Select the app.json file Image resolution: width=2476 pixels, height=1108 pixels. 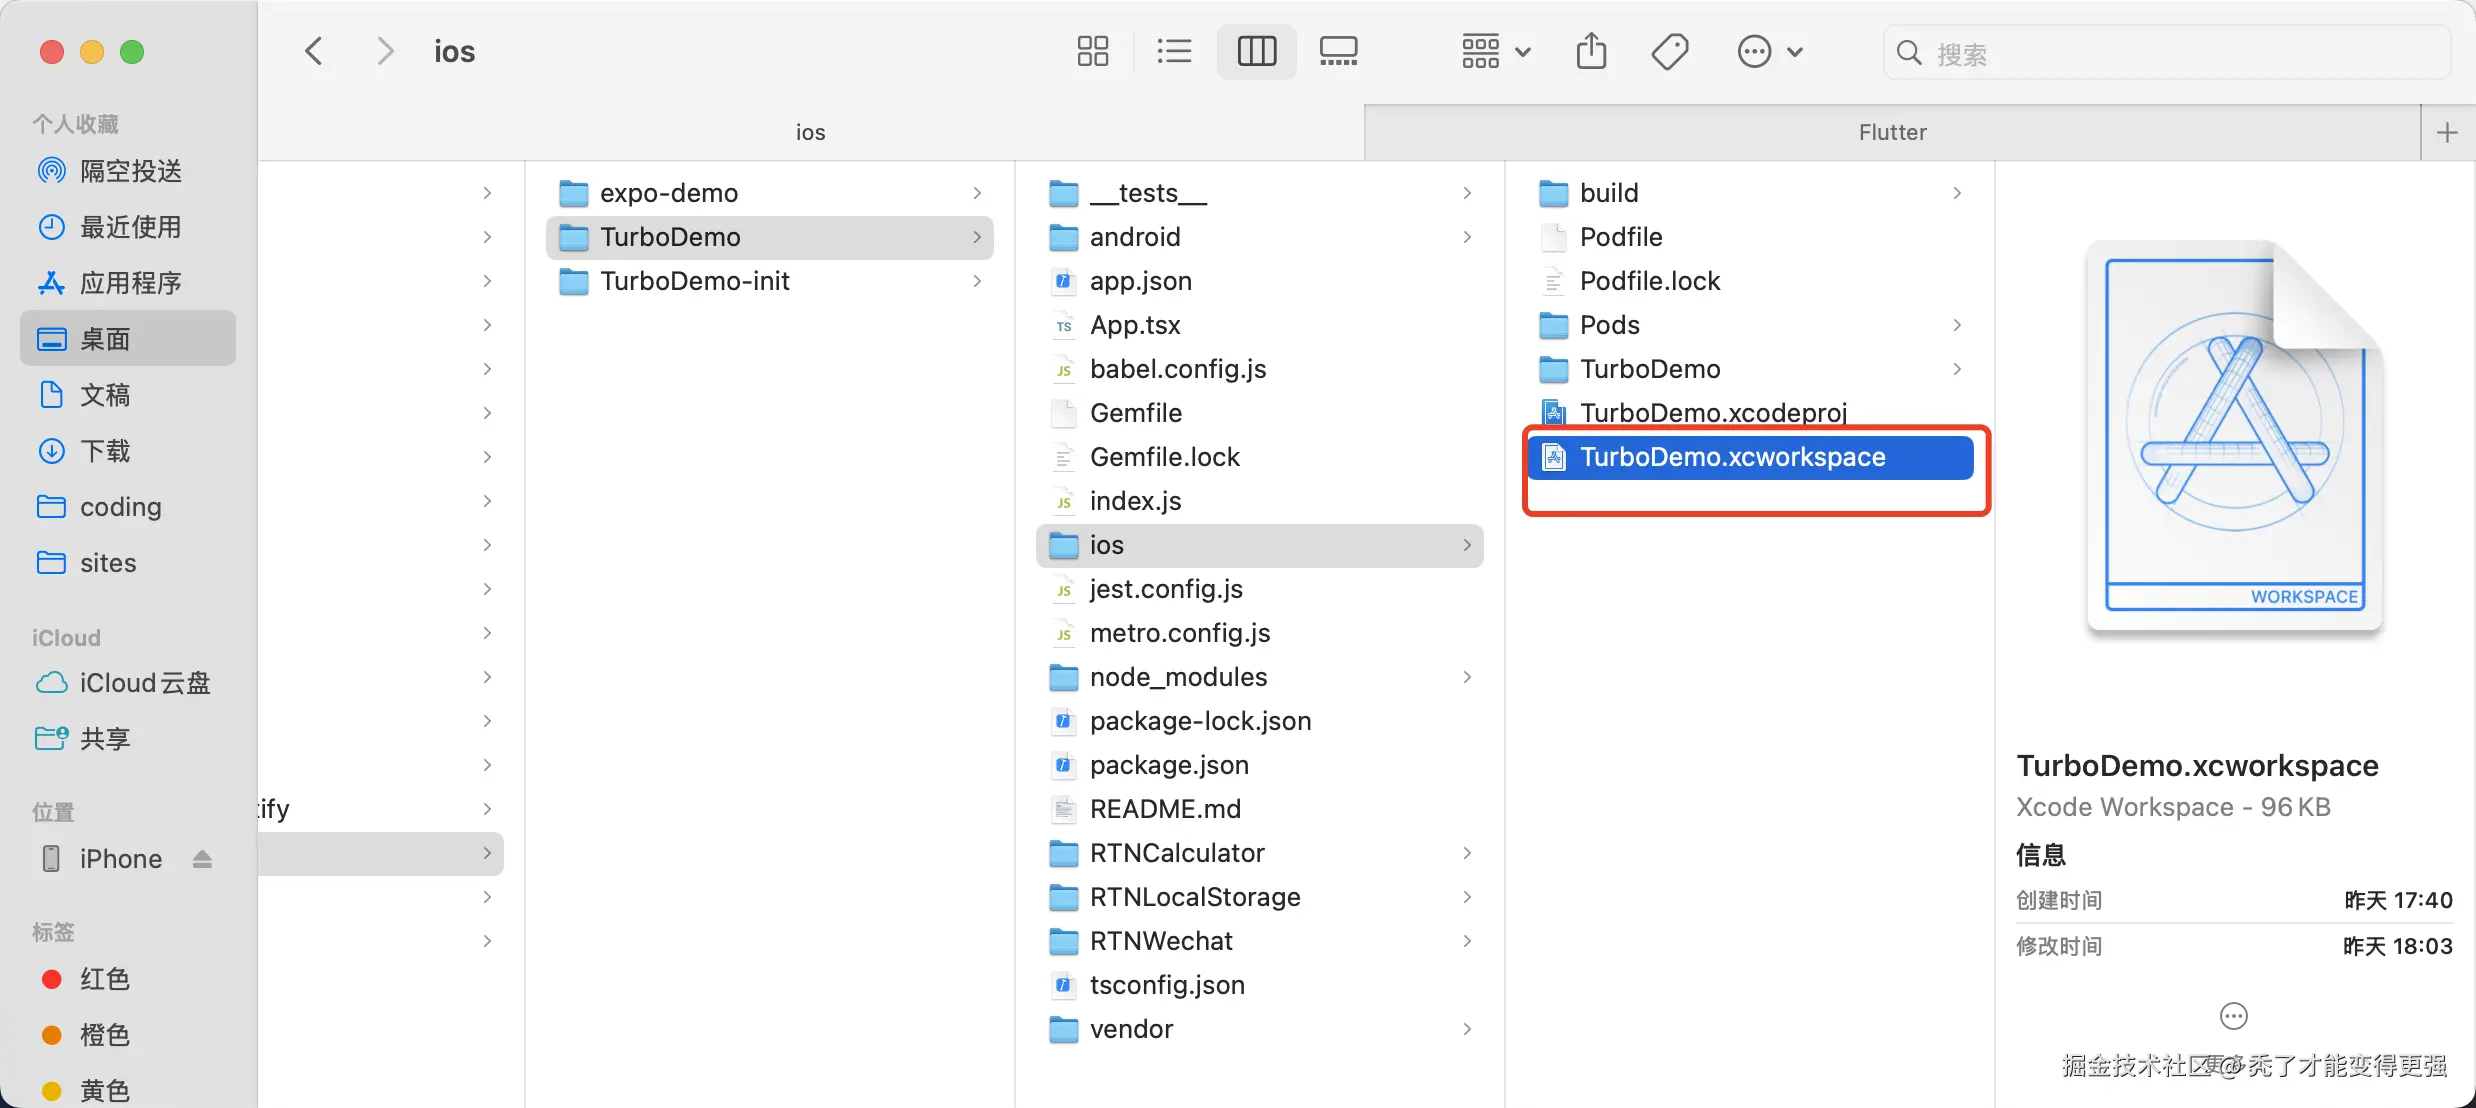(1260, 281)
